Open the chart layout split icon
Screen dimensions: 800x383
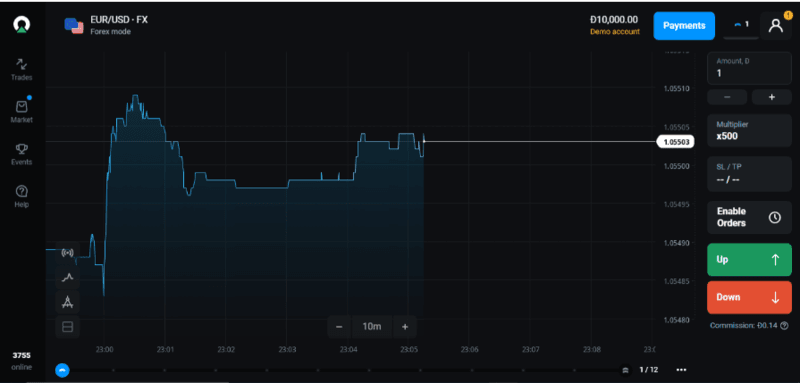pos(67,326)
